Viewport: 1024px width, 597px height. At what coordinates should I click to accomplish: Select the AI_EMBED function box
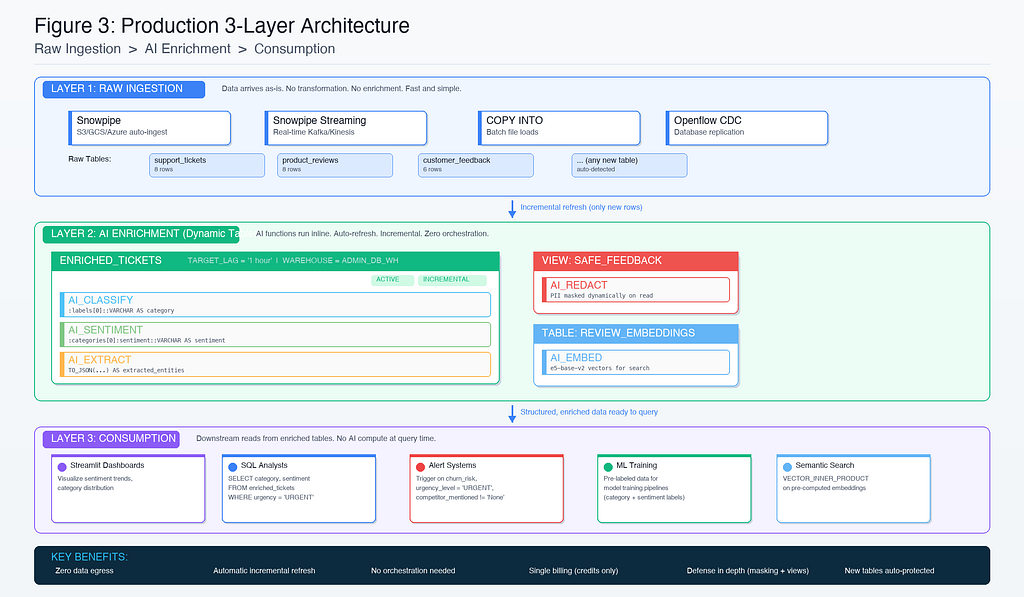click(x=635, y=362)
